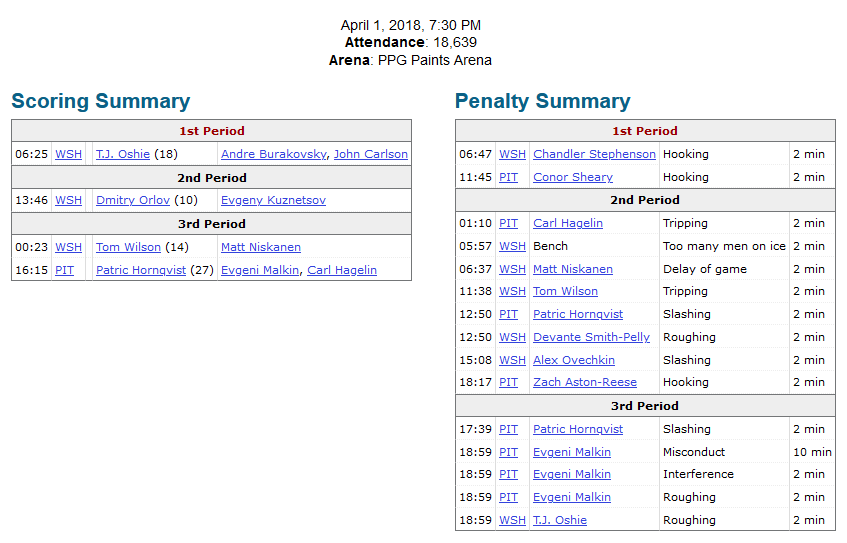Open the Dmitry Orlov link

pos(133,200)
